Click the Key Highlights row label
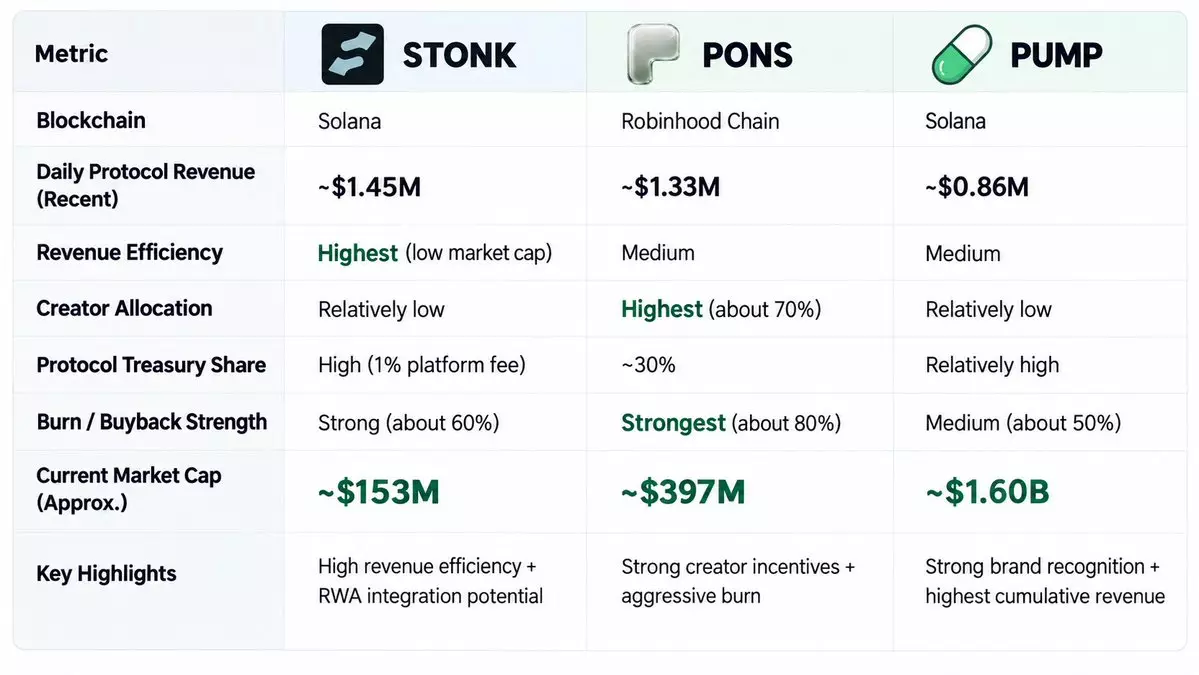The height and width of the screenshot is (675, 1199). tap(106, 573)
